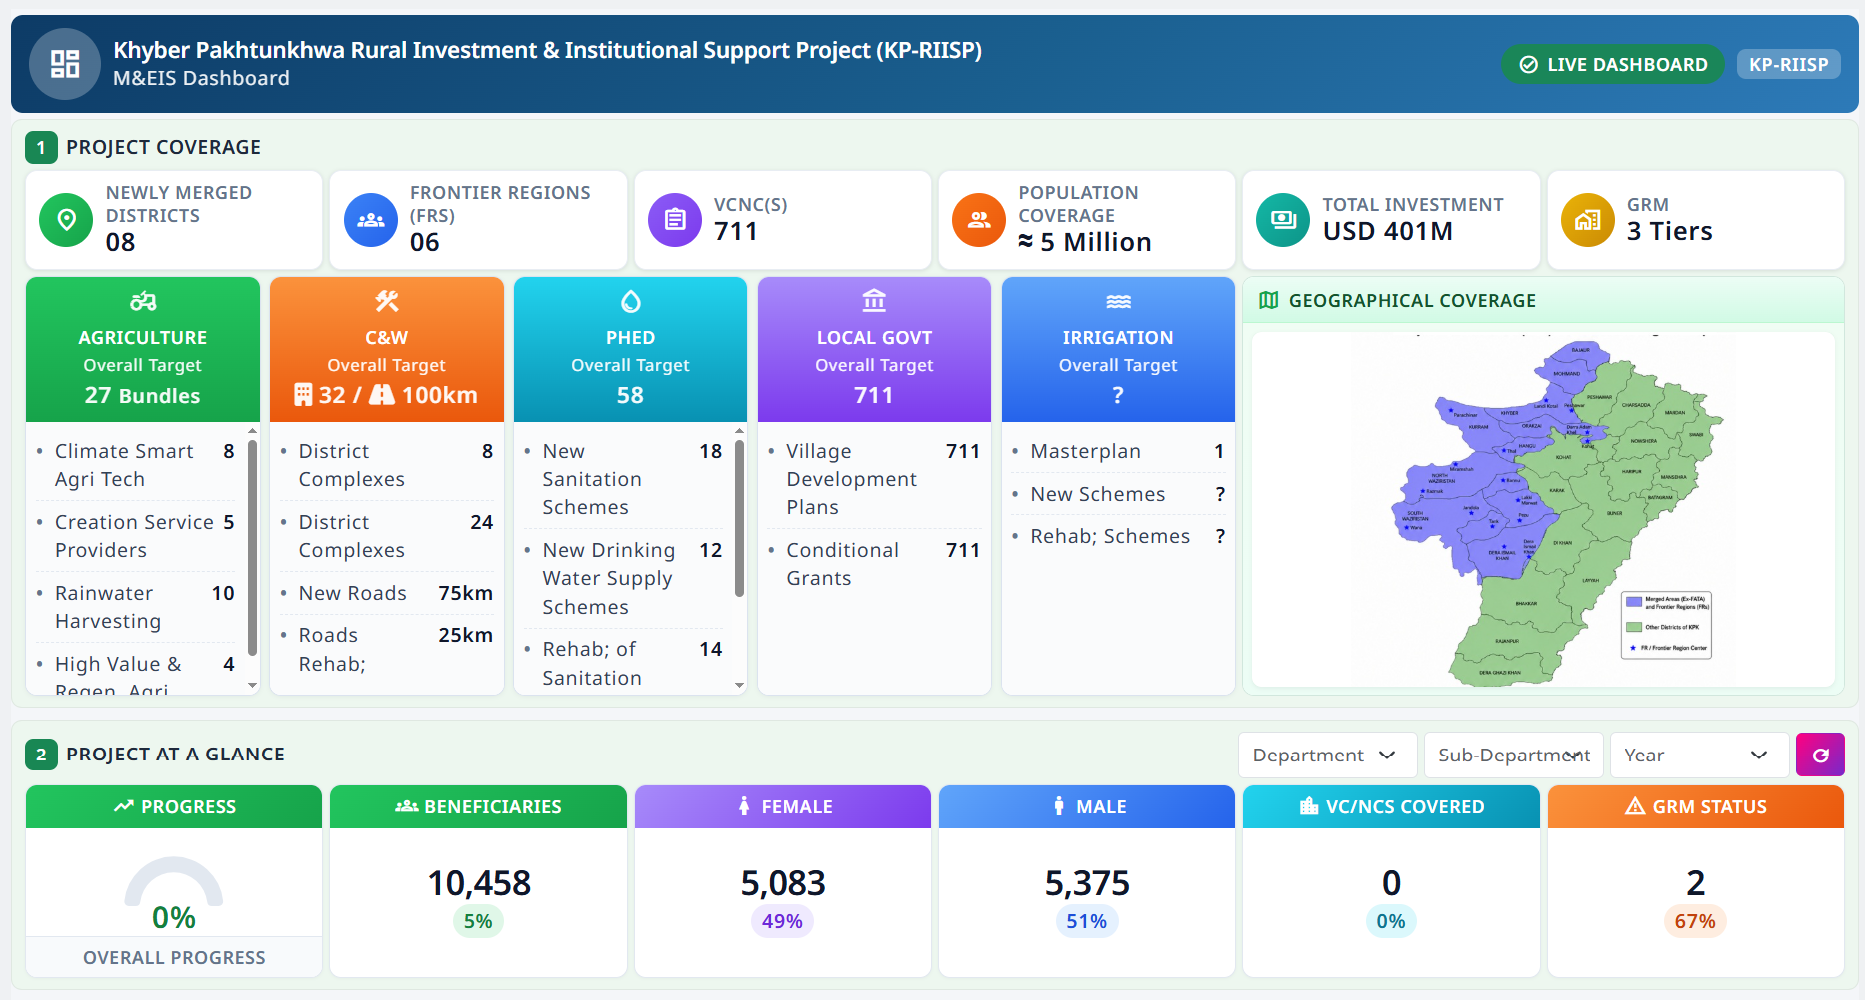Click the Geographical Coverage map icon
This screenshot has height=1000, width=1865.
click(1269, 300)
